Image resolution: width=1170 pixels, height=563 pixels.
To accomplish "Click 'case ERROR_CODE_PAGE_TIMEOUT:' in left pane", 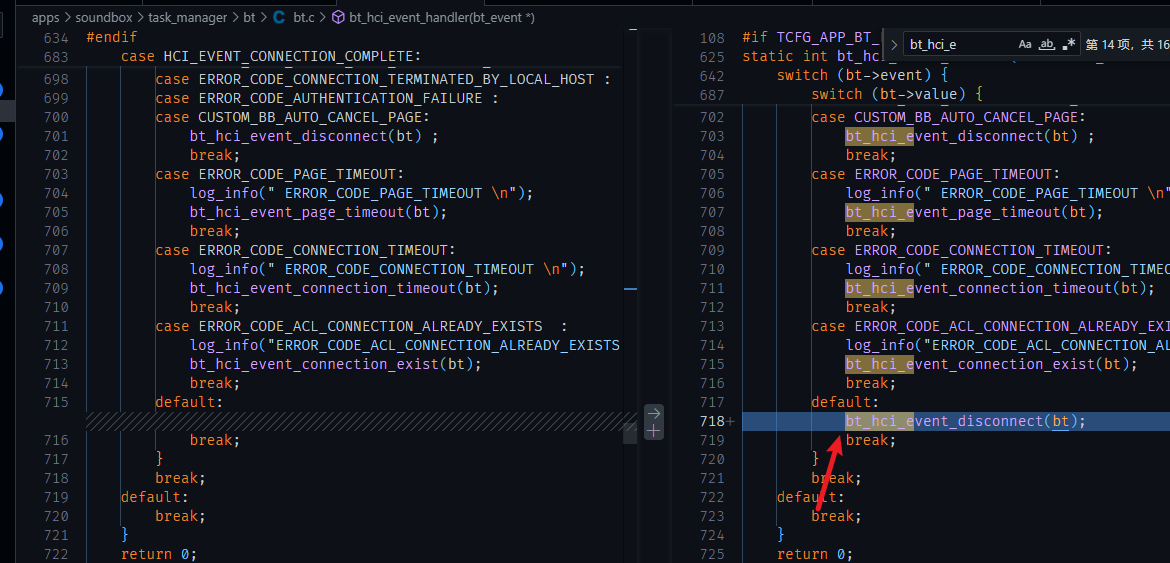I will coord(279,174).
